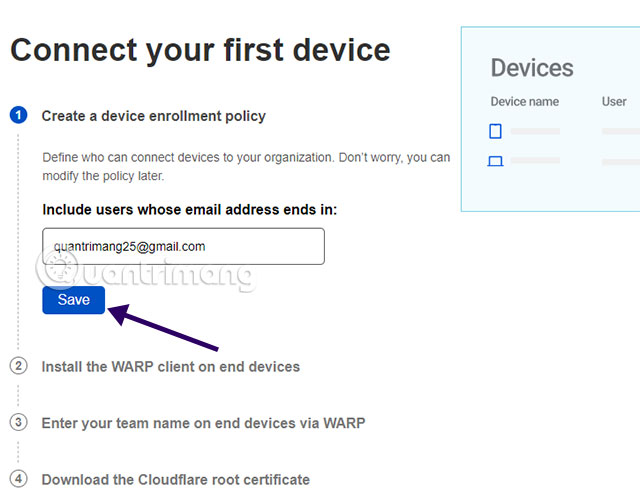Click the step 1 number circle

click(19, 116)
